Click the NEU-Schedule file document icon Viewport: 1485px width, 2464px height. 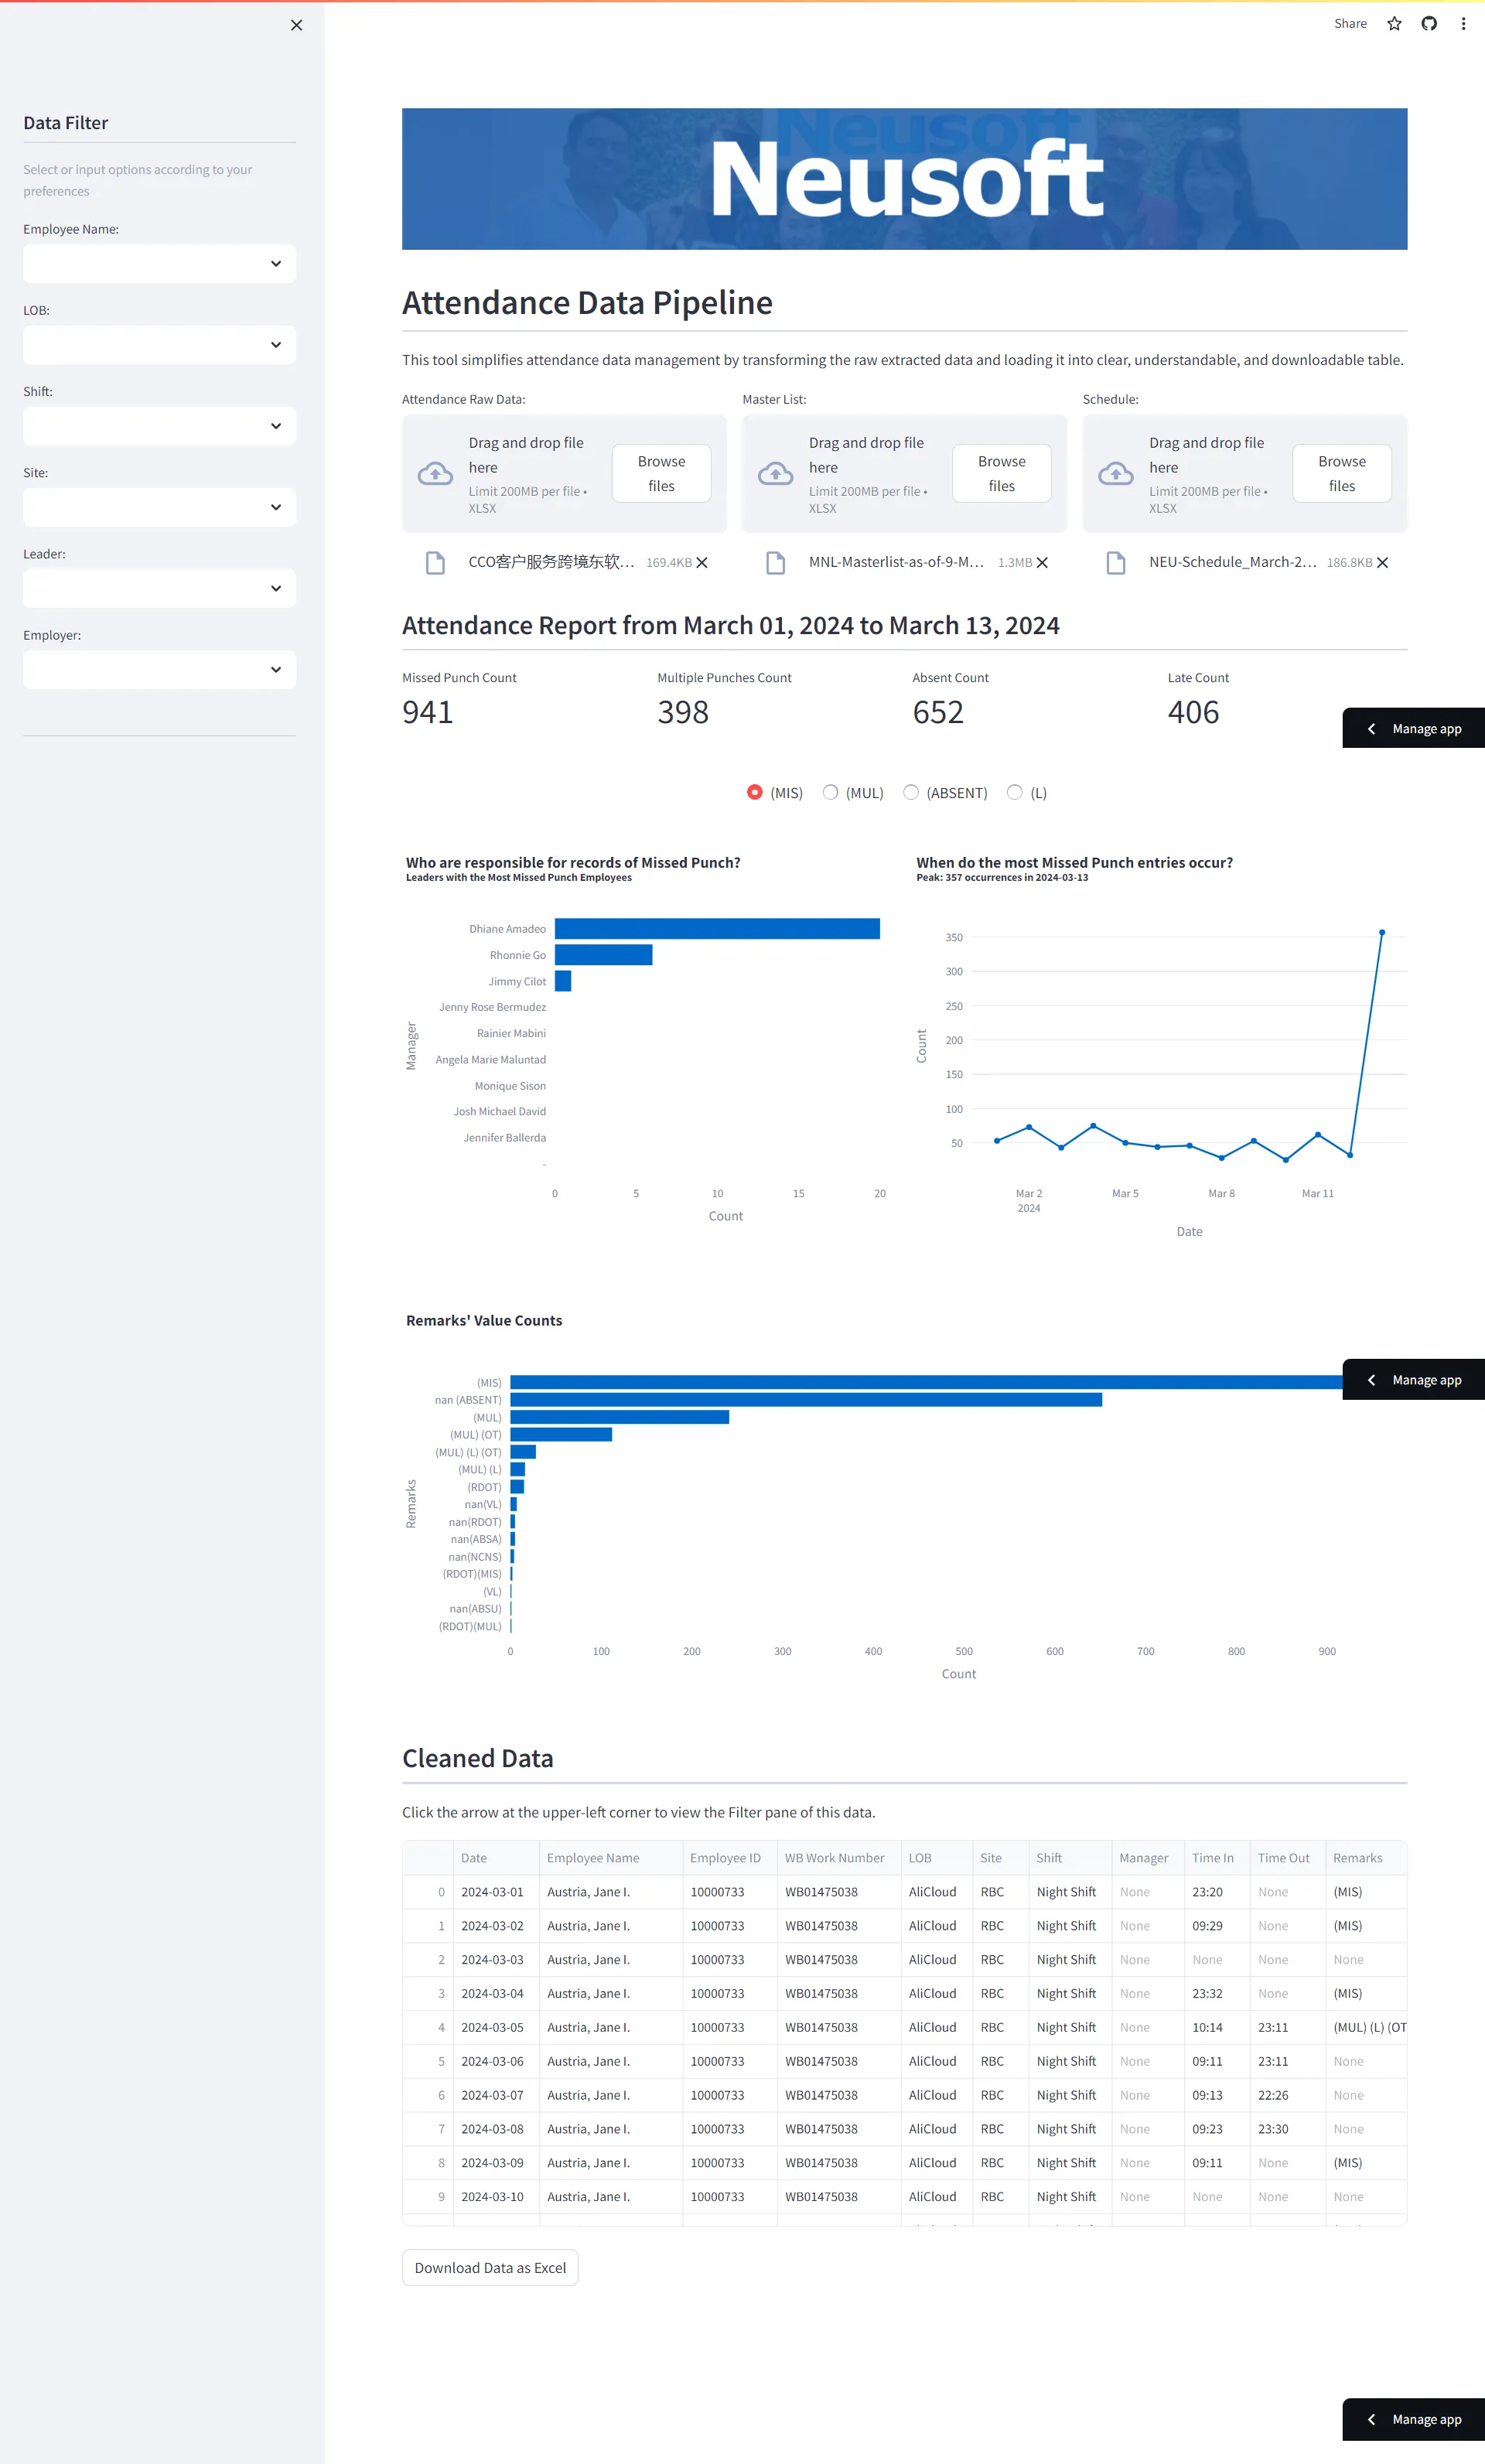[x=1115, y=563]
